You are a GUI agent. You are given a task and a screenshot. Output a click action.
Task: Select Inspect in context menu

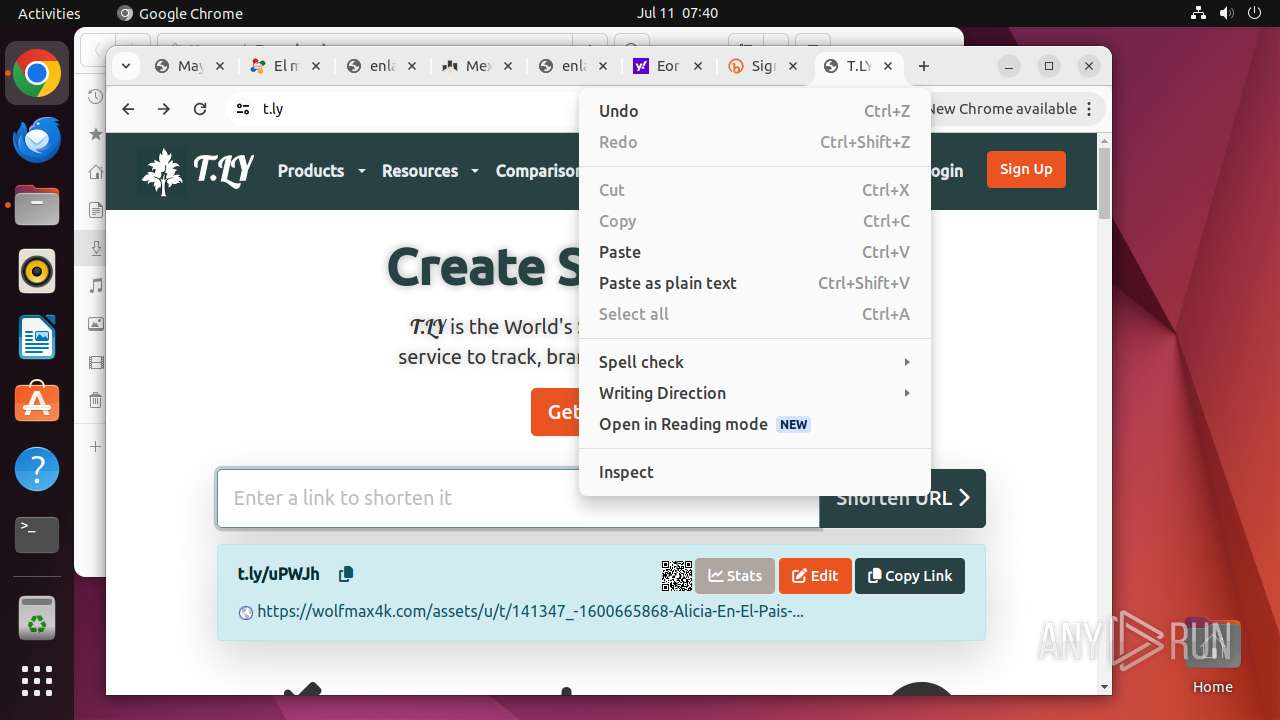[755, 472]
